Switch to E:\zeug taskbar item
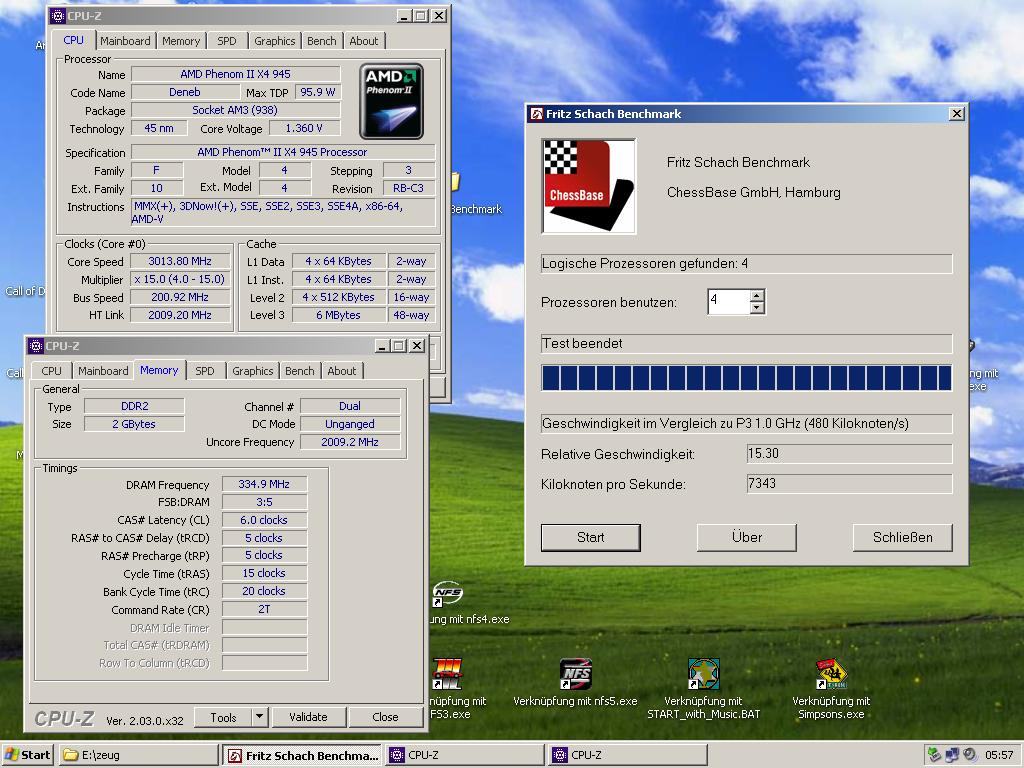 point(138,755)
